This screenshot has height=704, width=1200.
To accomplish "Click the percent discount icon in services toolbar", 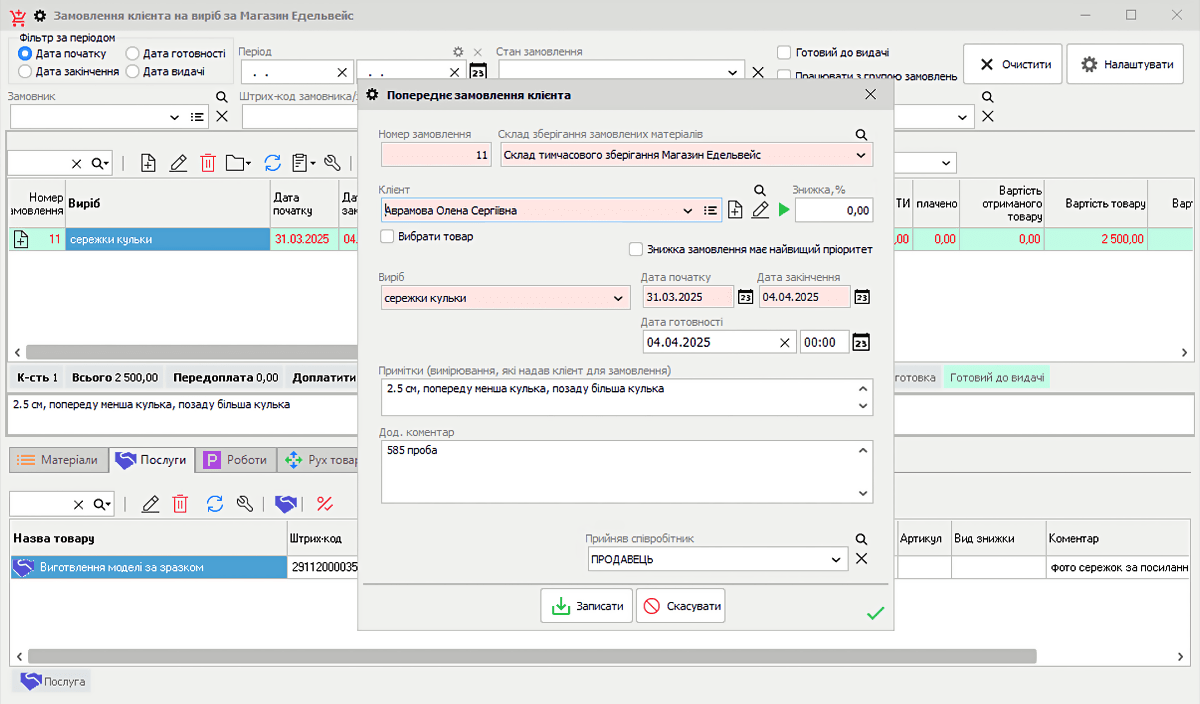I will coord(324,504).
